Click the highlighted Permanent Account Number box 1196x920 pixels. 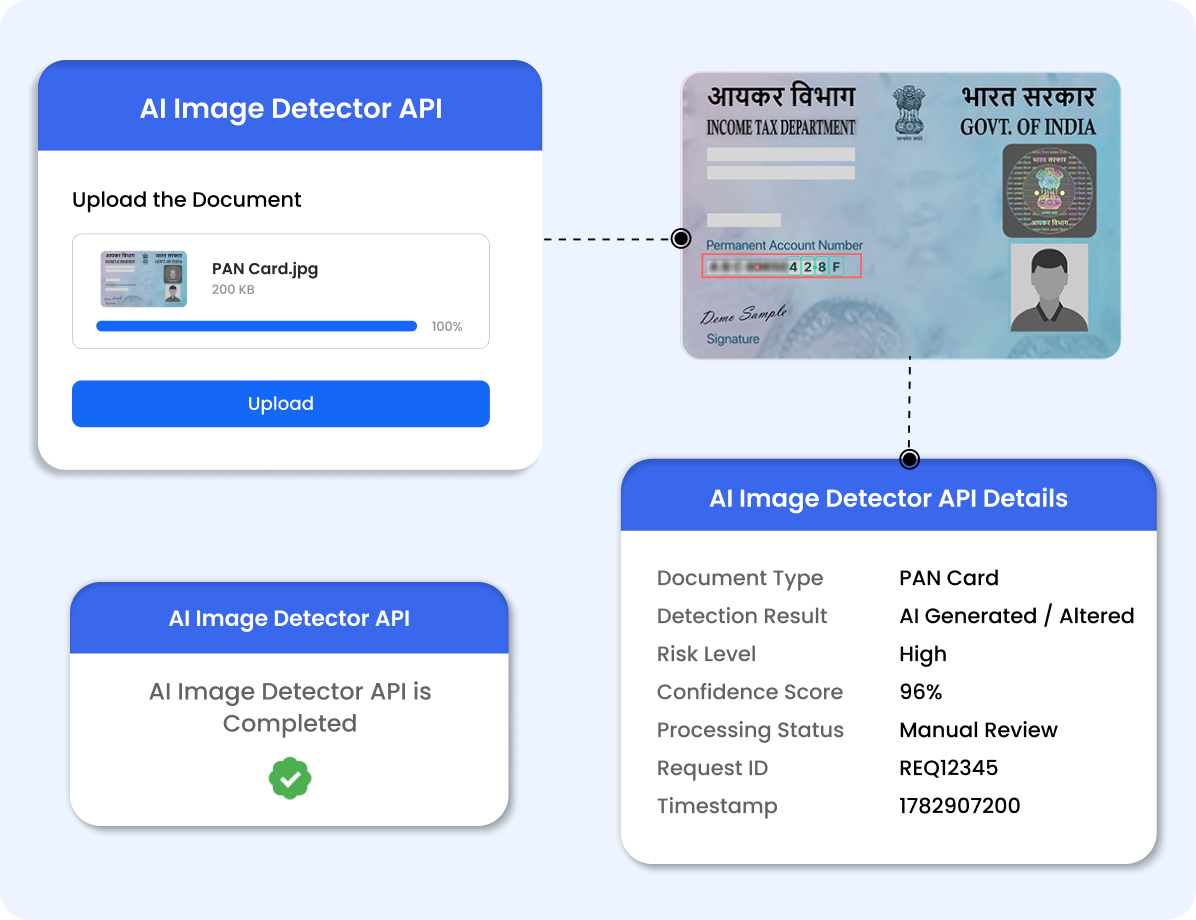tap(782, 266)
